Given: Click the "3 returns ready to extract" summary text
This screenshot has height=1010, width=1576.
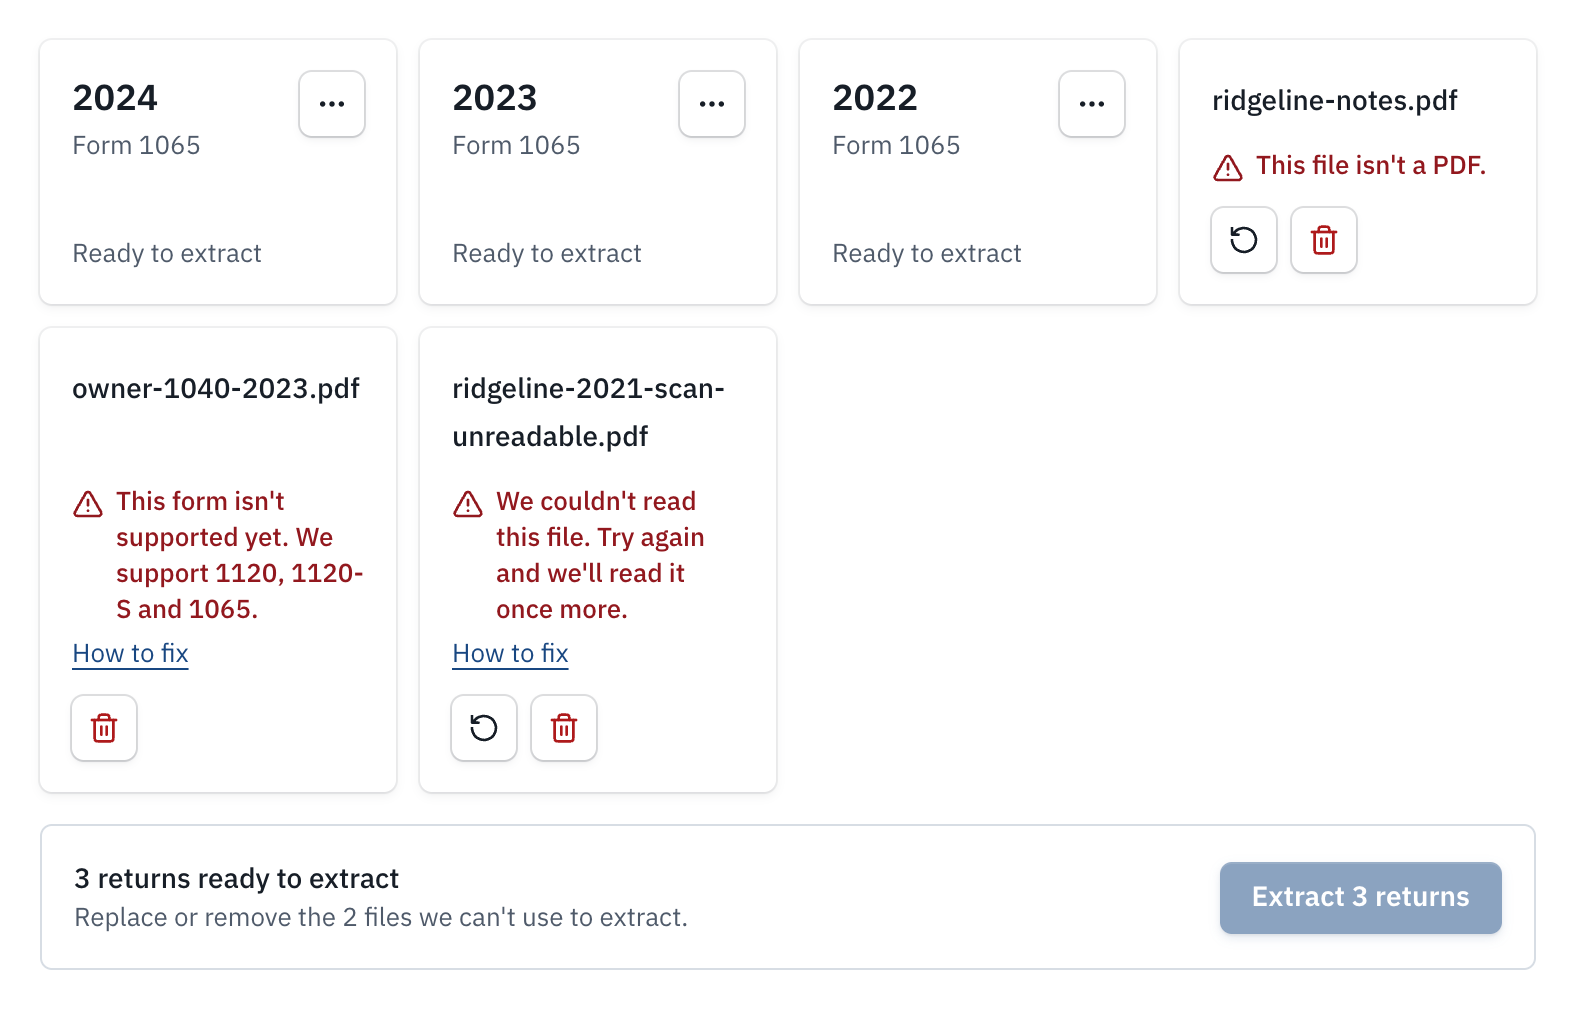Looking at the screenshot, I should (x=237, y=878).
